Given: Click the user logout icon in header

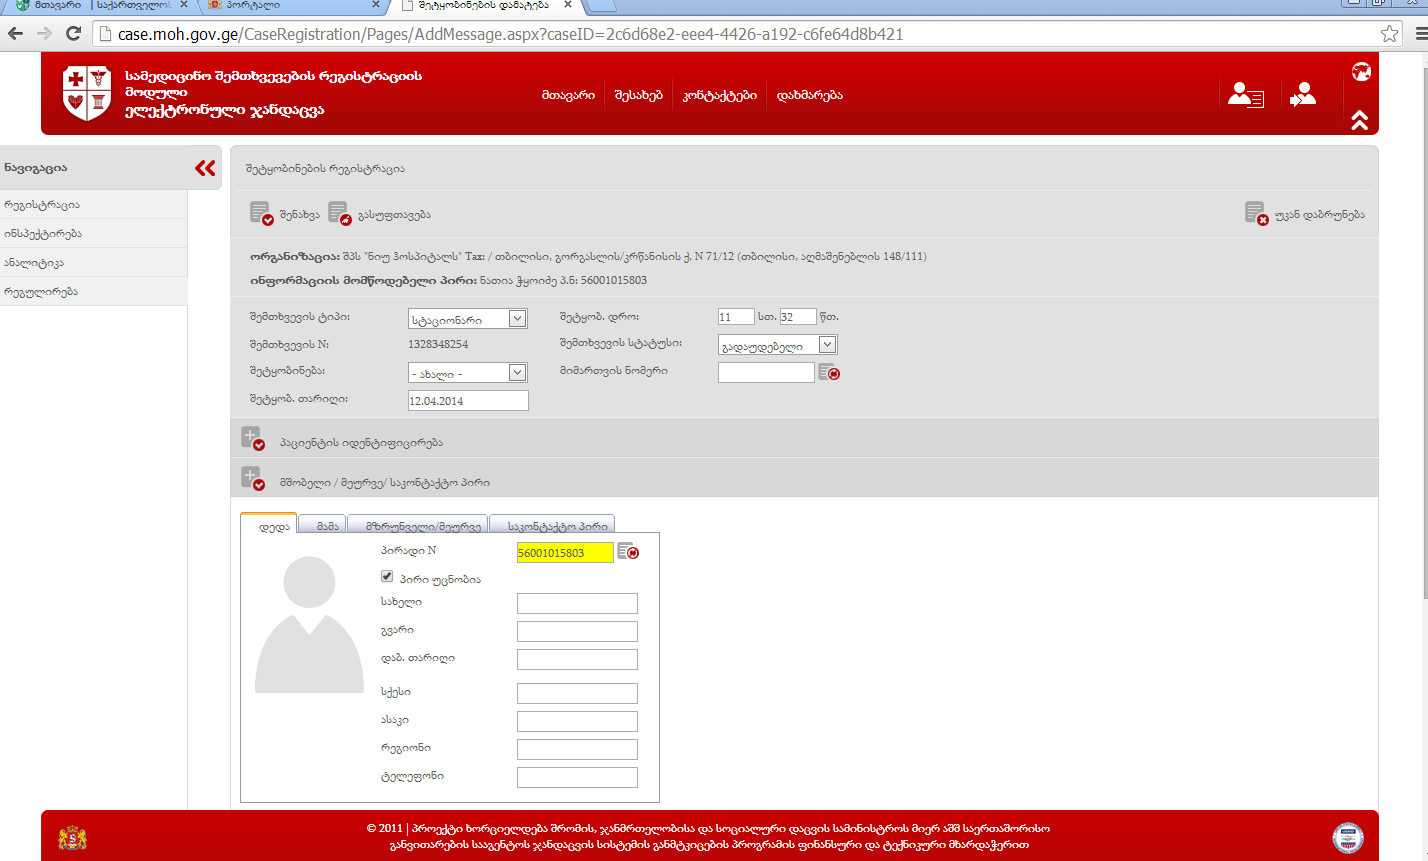Looking at the screenshot, I should [1302, 95].
